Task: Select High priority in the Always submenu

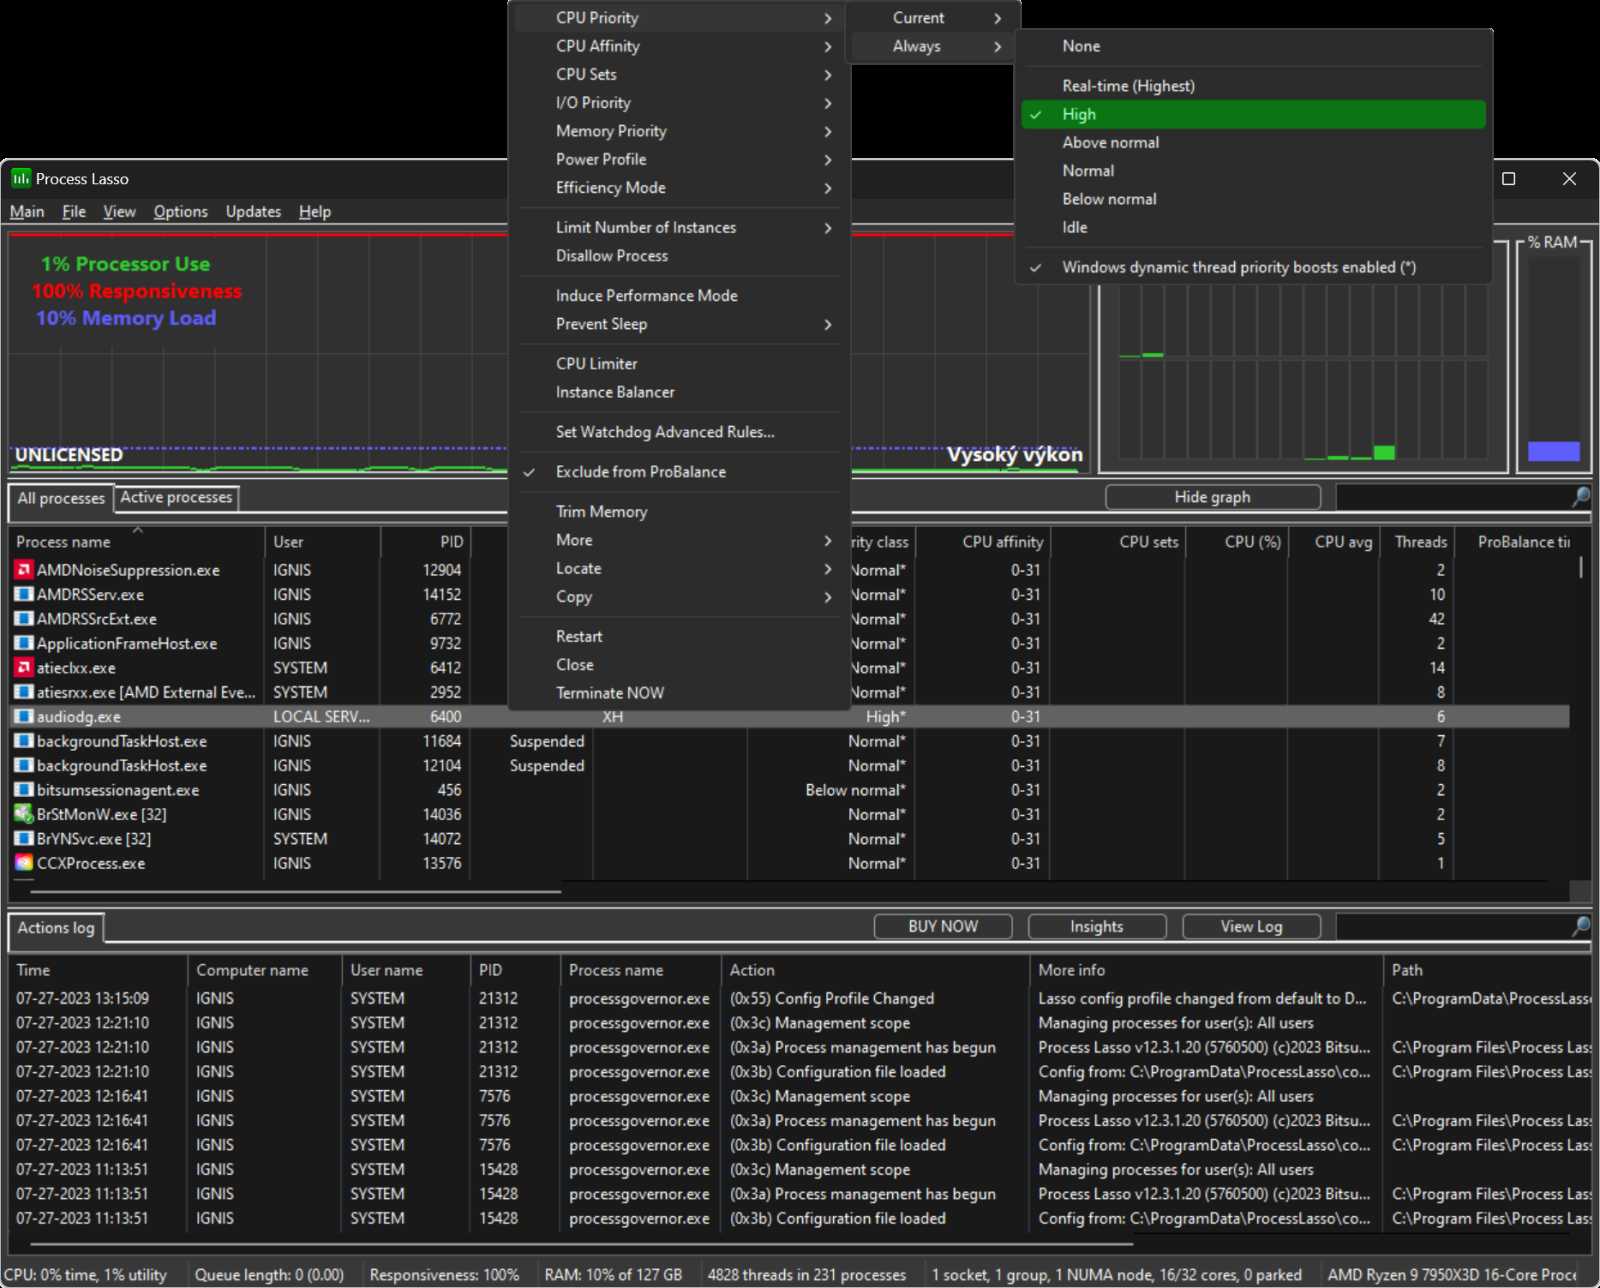Action: pyautogui.click(x=1252, y=114)
